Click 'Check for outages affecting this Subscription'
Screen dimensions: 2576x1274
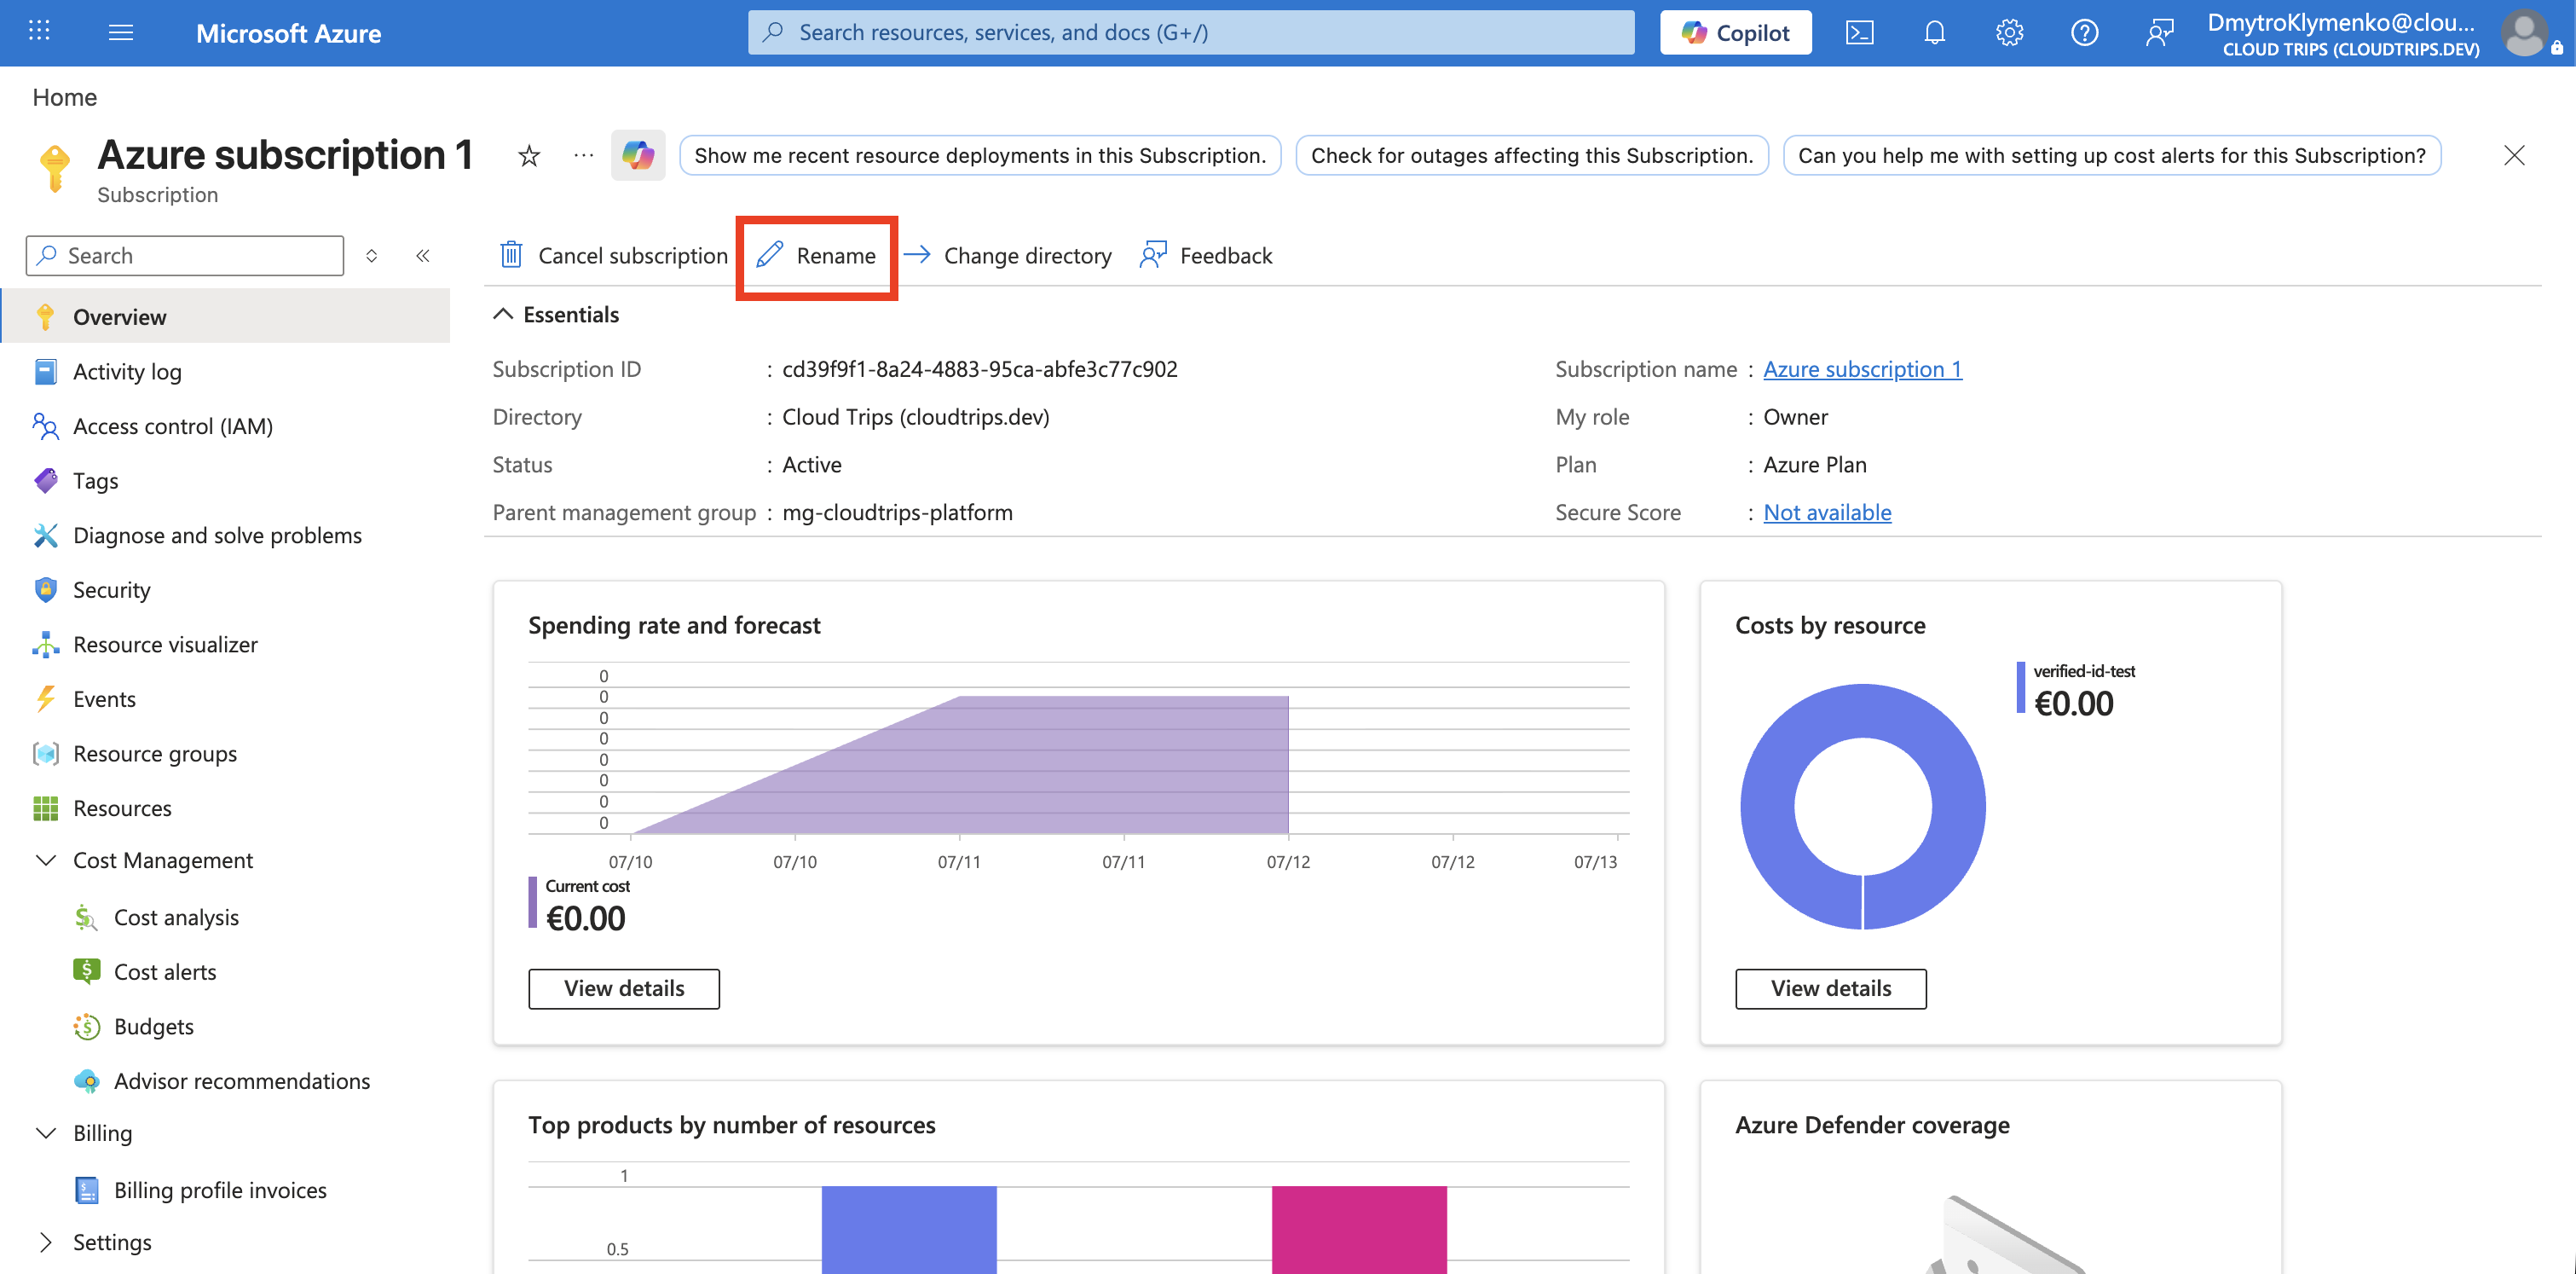(1532, 155)
